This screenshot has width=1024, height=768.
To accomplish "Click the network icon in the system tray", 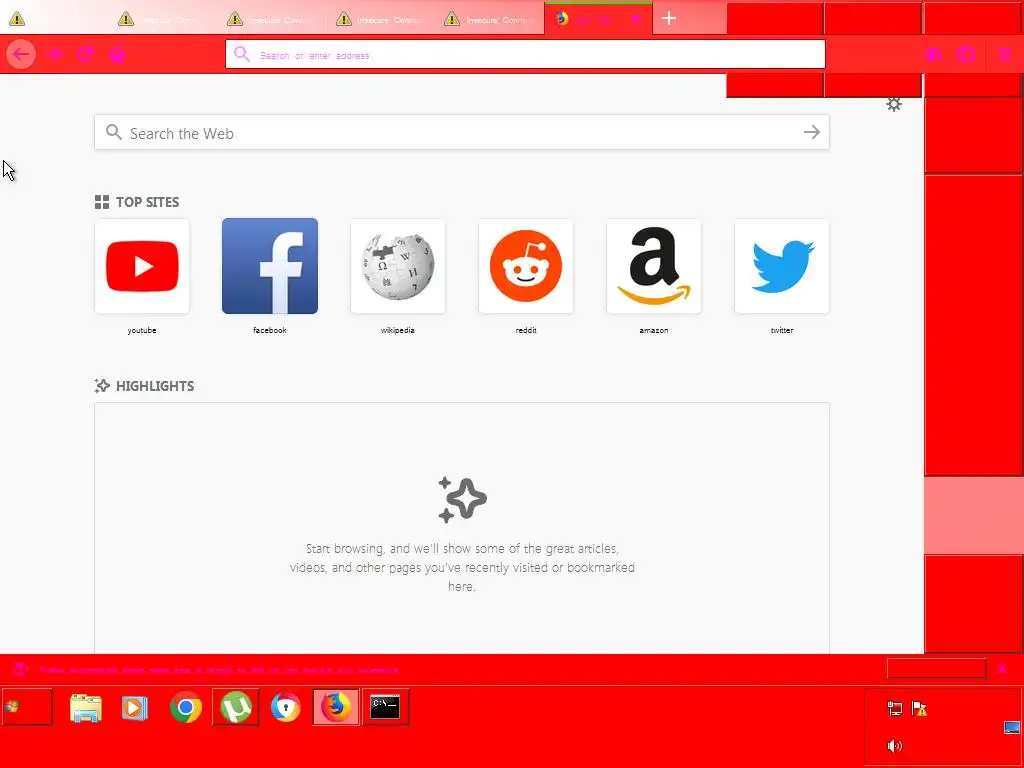I will (895, 709).
